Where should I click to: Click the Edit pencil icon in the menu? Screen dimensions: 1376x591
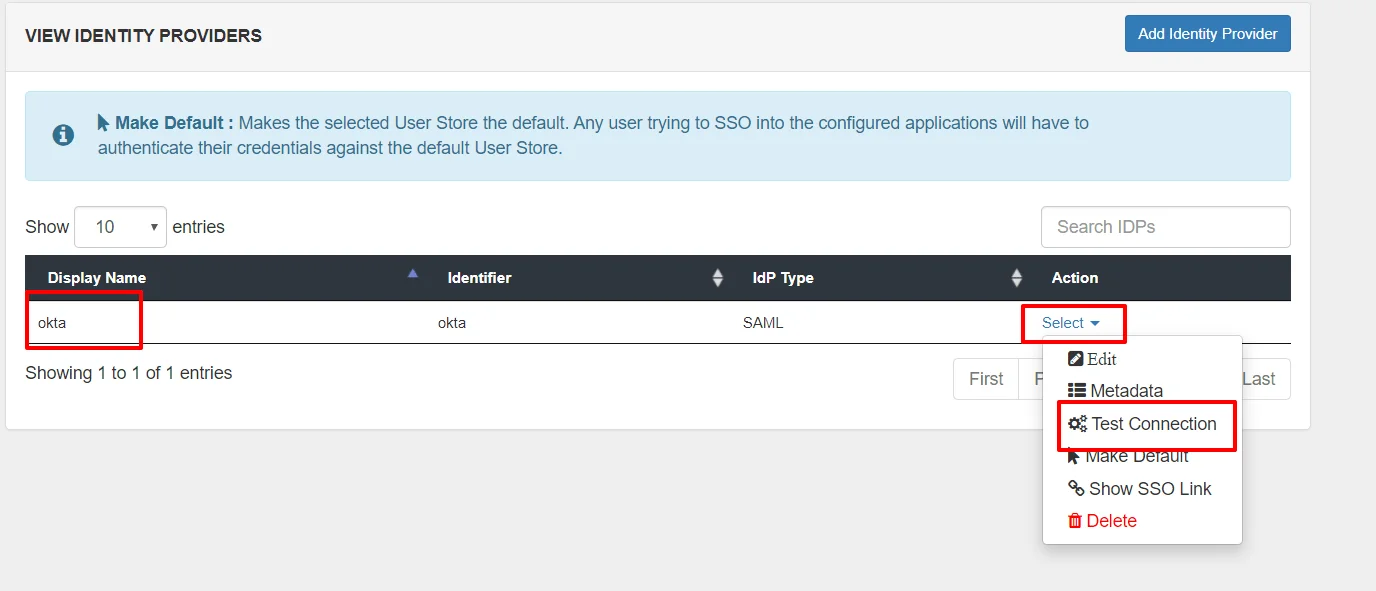(x=1077, y=358)
